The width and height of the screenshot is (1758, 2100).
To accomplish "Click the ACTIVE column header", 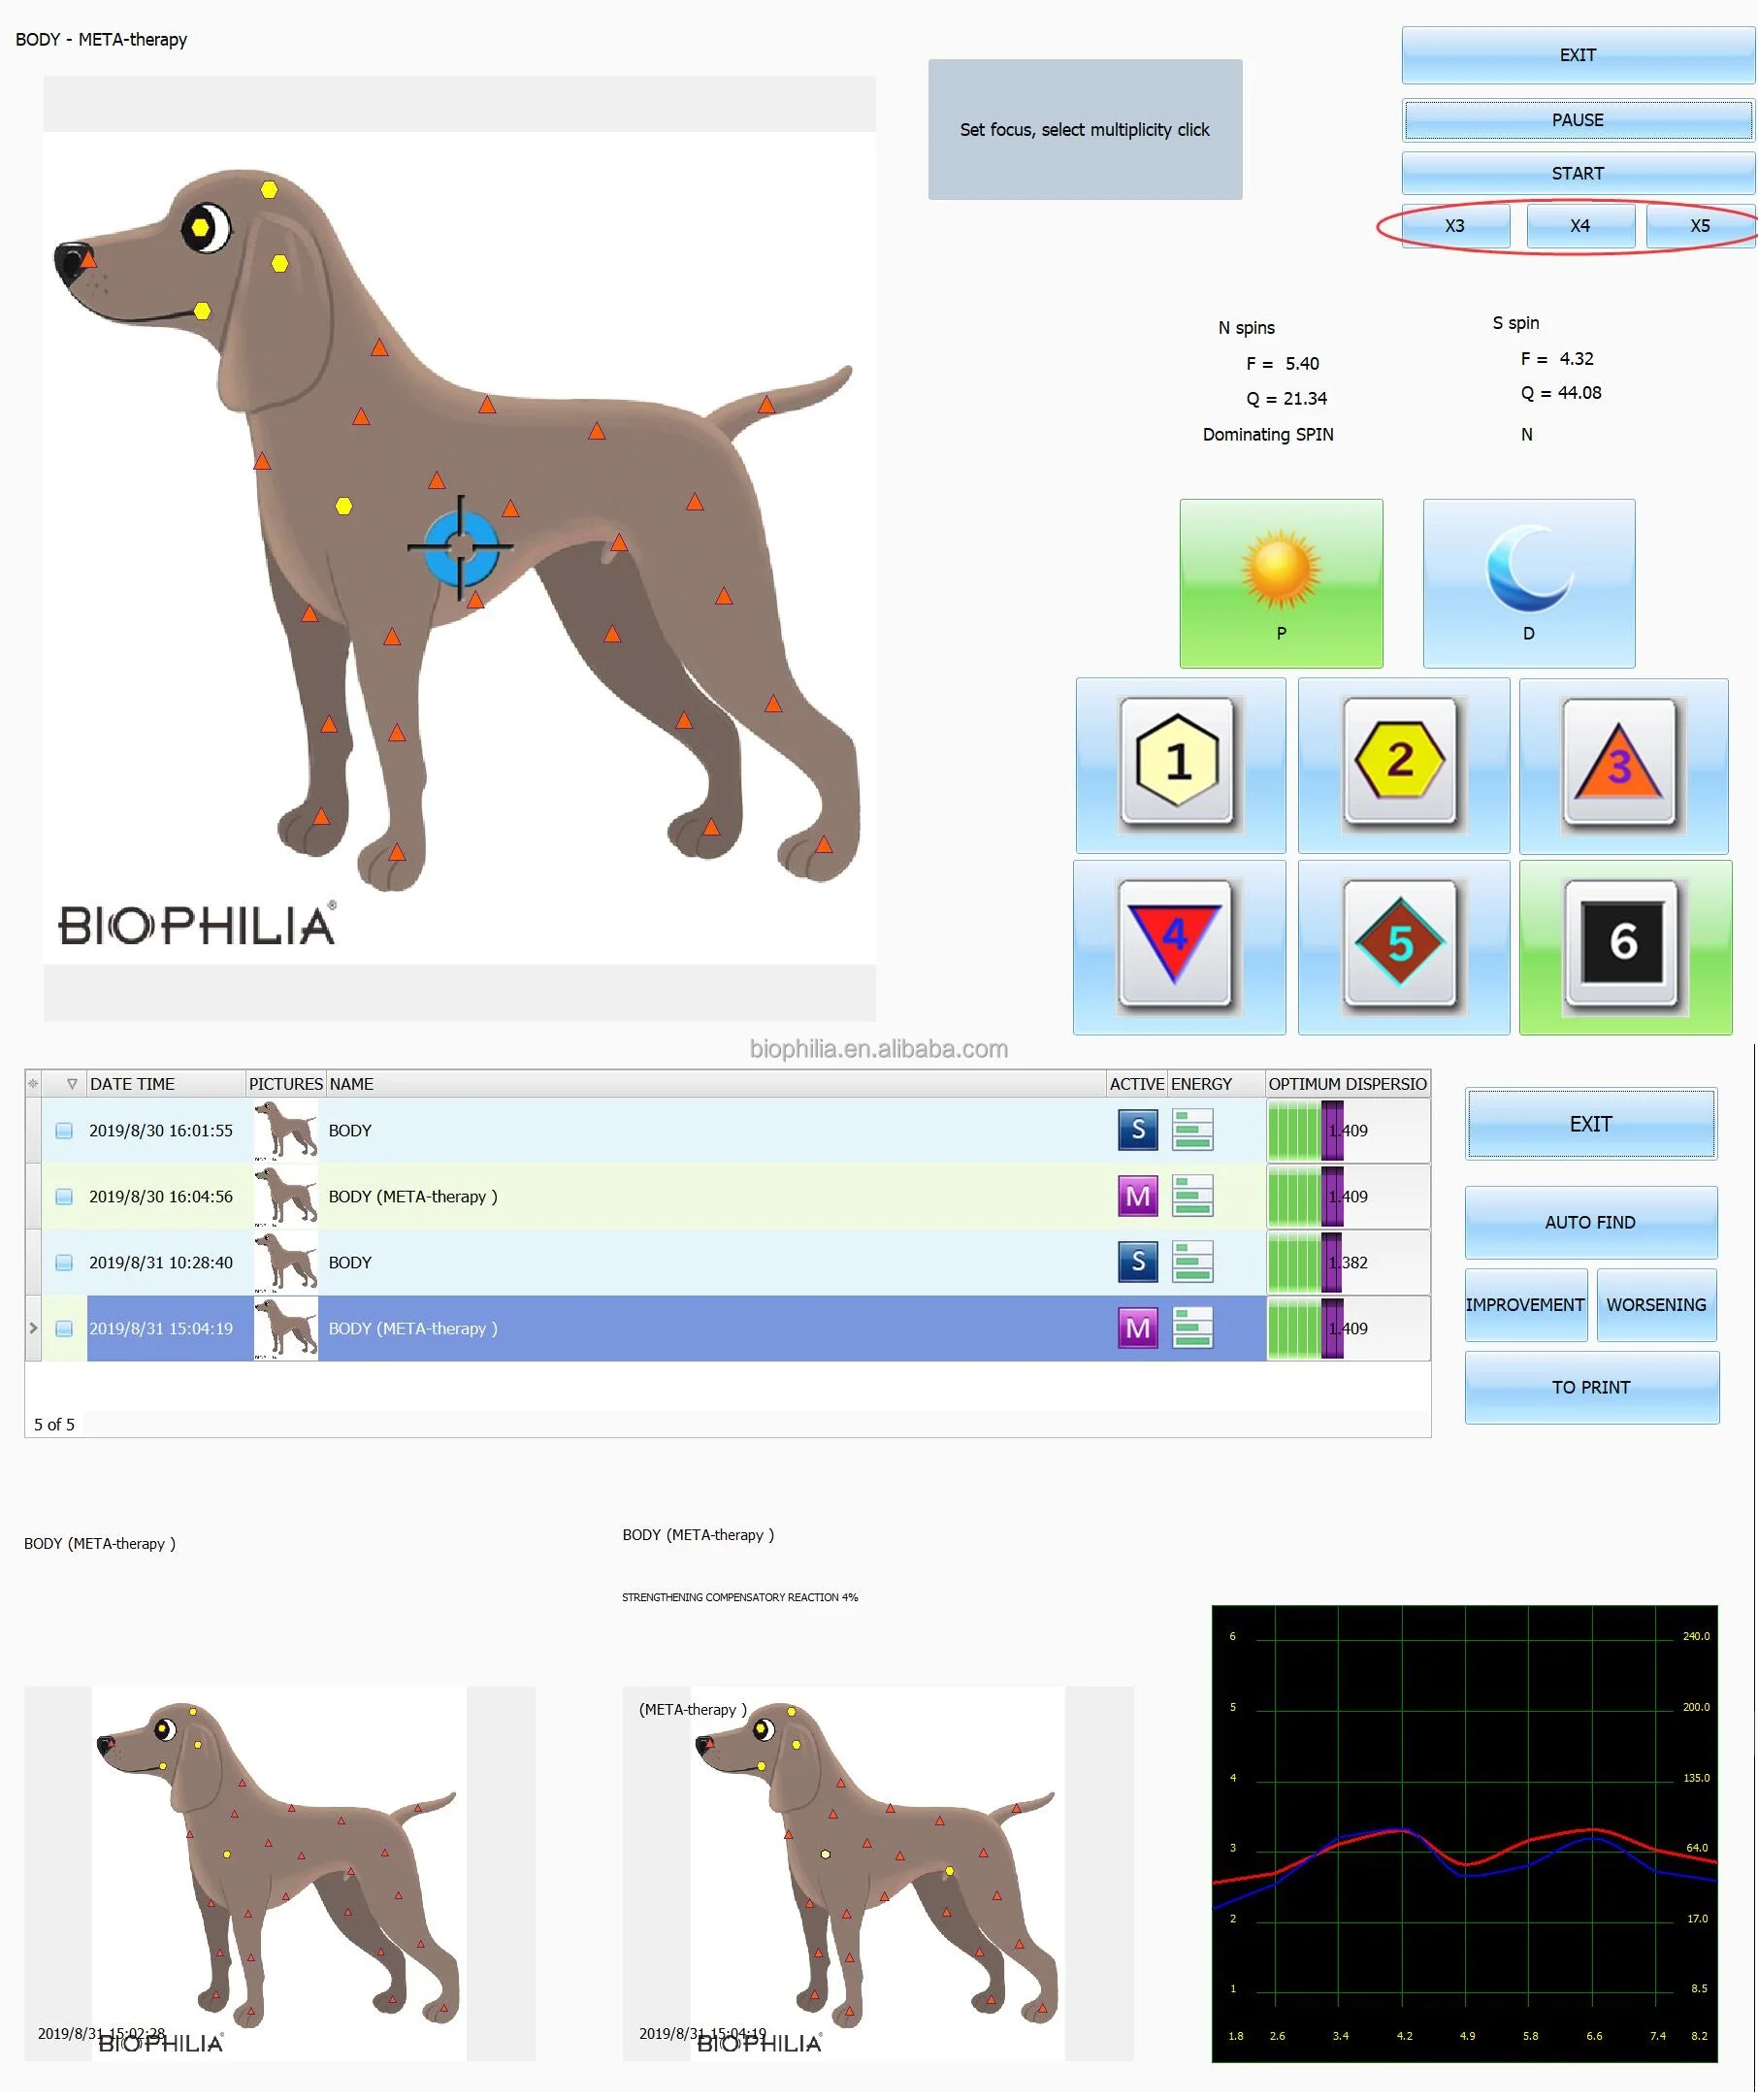I will 1136,1084.
